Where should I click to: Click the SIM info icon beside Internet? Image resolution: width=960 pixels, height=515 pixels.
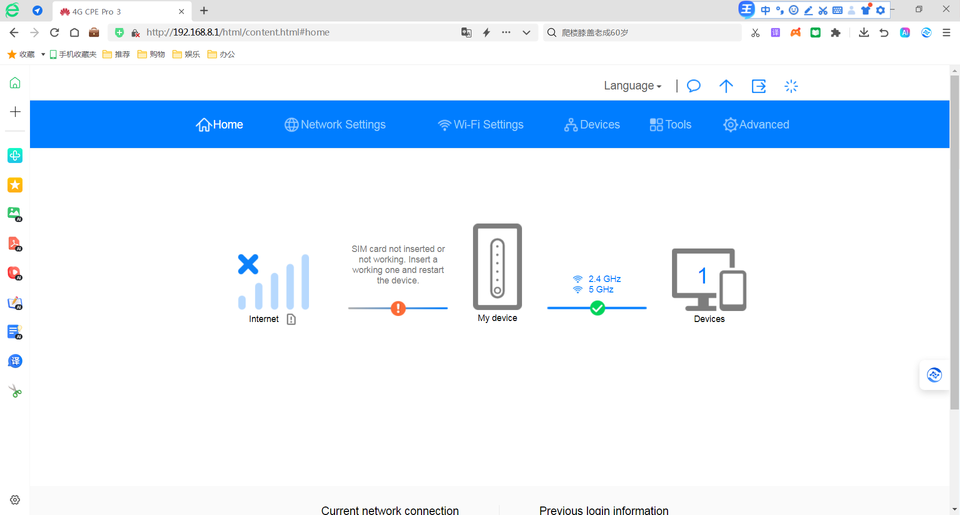point(291,320)
